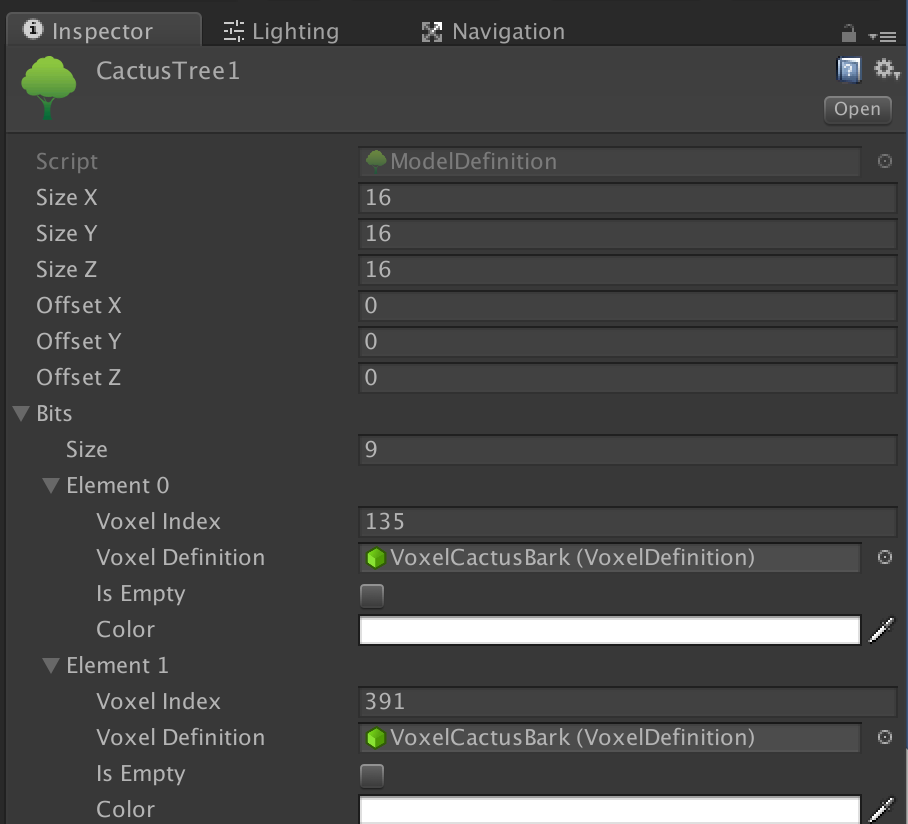The height and width of the screenshot is (824, 908).
Task: Click the Script field's target selector circle
Action: (x=884, y=161)
